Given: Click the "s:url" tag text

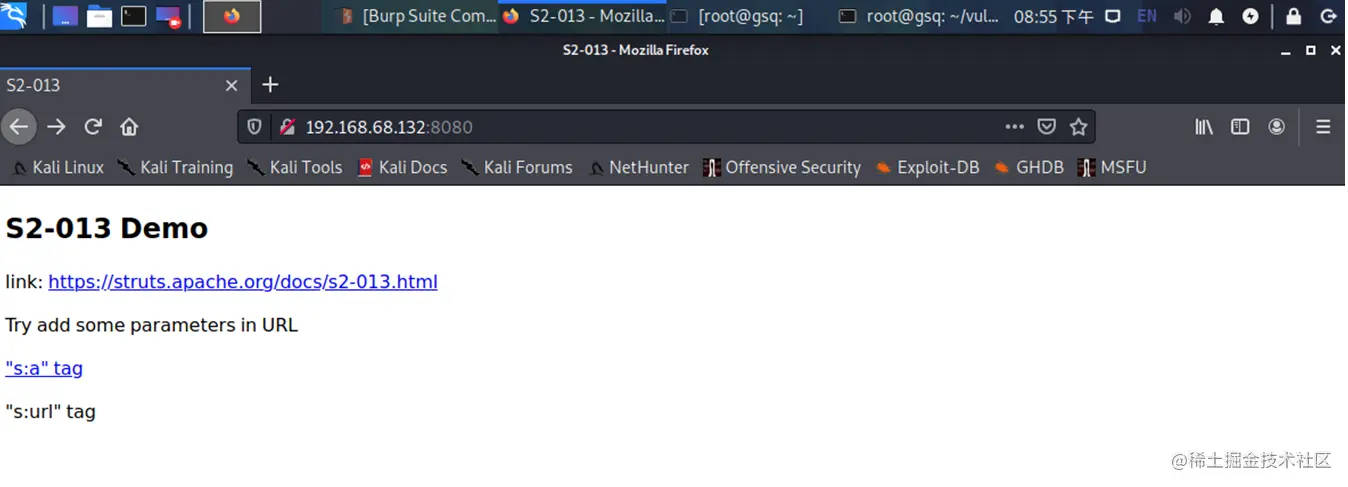Looking at the screenshot, I should click(x=50, y=411).
